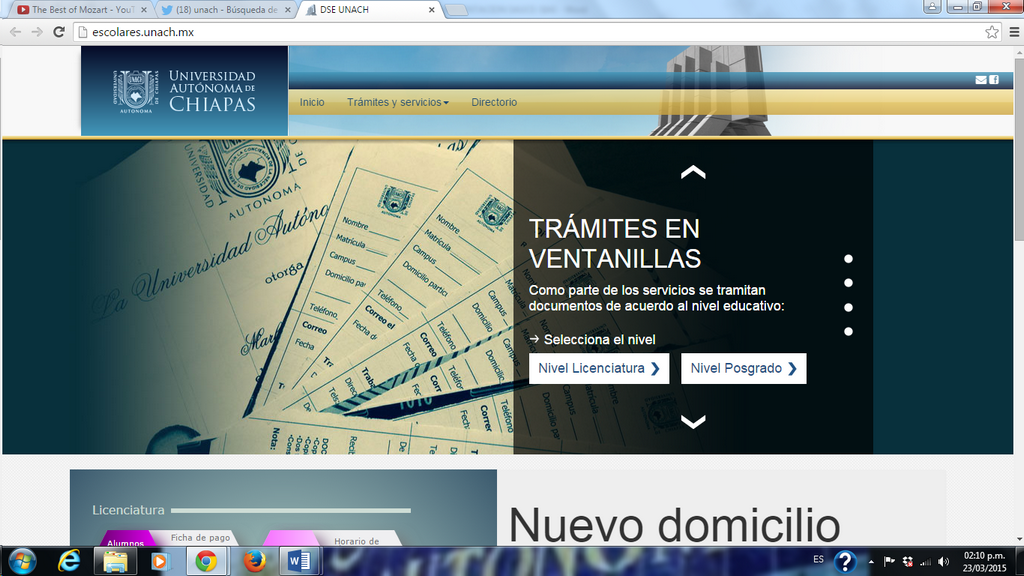The width and height of the screenshot is (1024, 576).
Task: Open the volume speaker icon in the tray
Action: coord(944,562)
